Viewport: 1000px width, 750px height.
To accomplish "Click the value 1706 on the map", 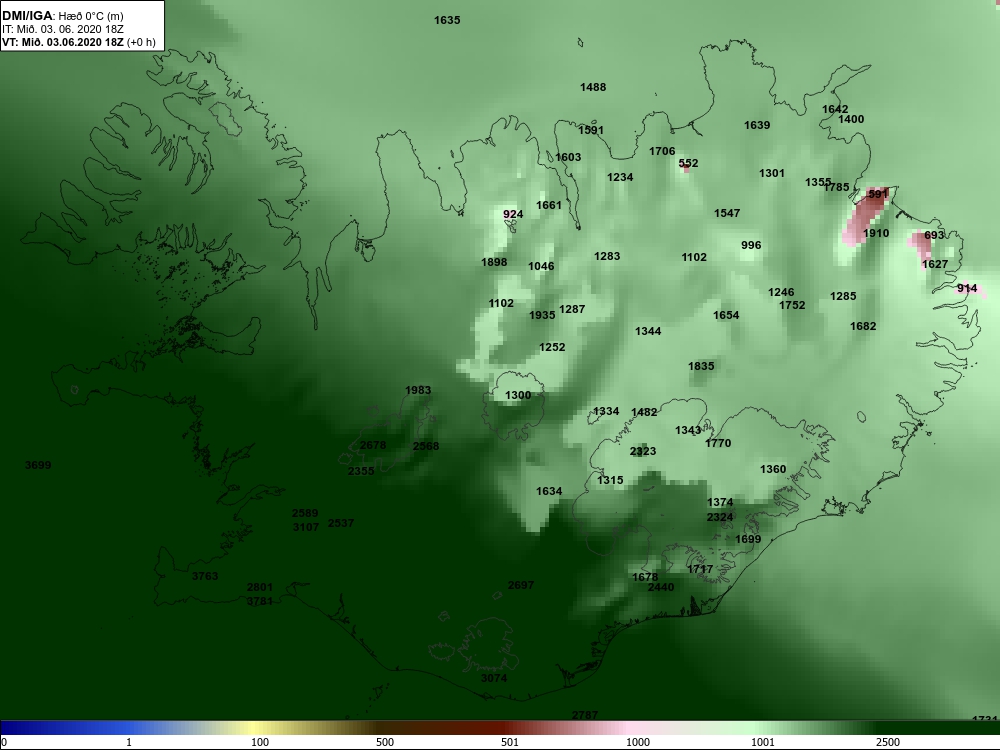I will pyautogui.click(x=662, y=151).
